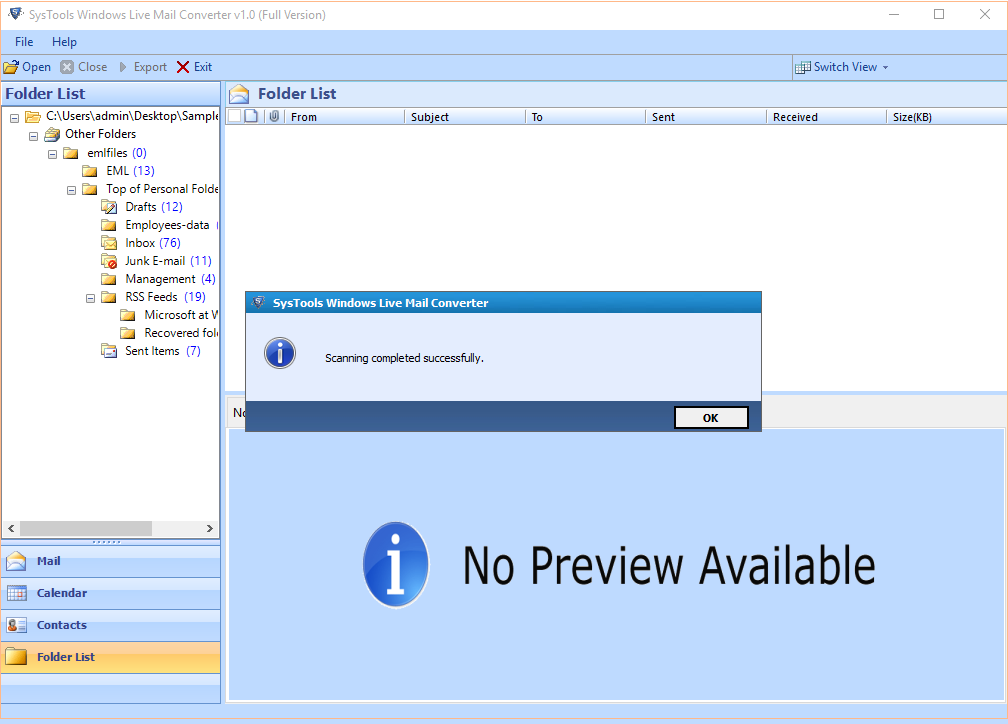Click the Mail envelope icon in navigation pane
The width and height of the screenshot is (1008, 724).
(16, 561)
